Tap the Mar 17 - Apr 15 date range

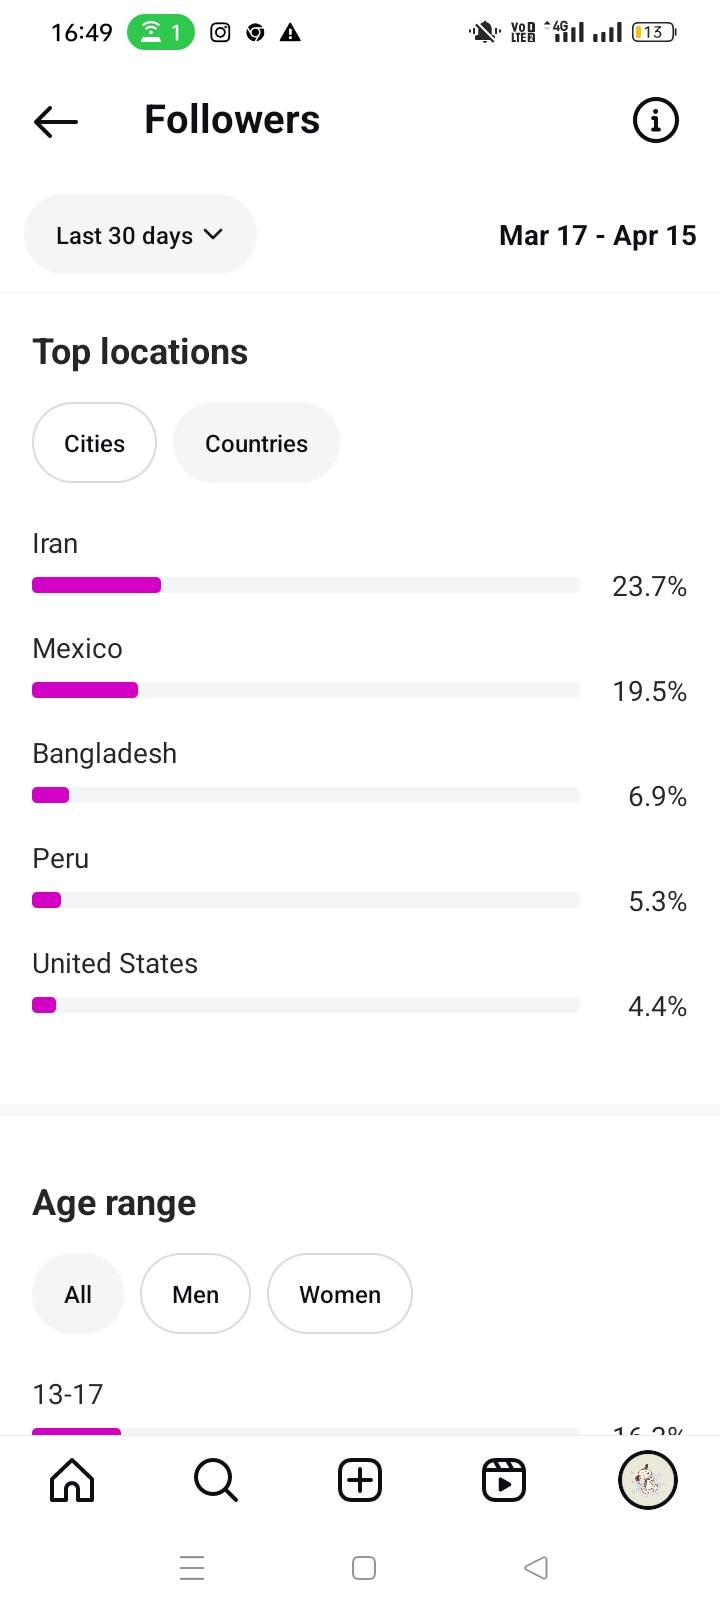tap(597, 236)
